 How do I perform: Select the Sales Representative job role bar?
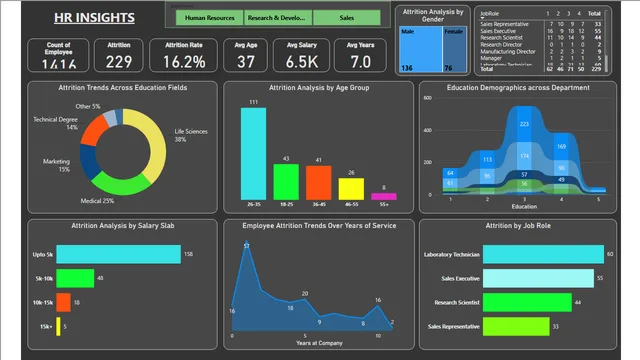click(516, 327)
